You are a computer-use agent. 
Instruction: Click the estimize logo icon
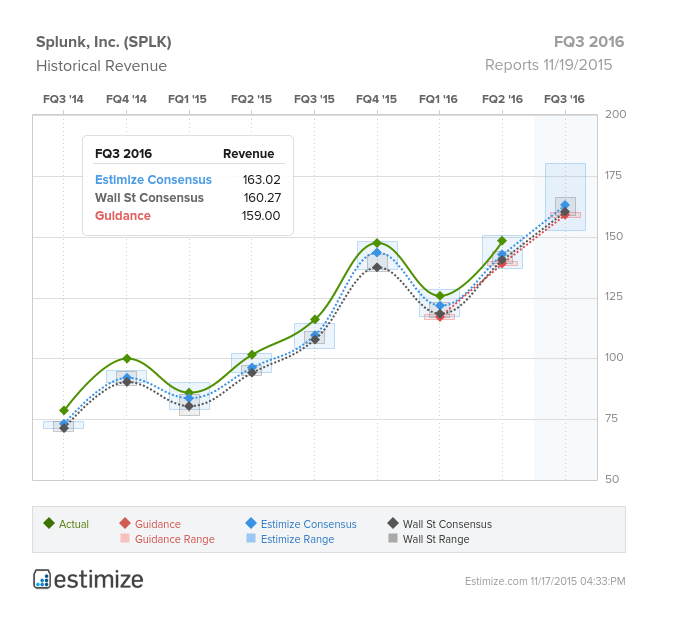click(42, 579)
